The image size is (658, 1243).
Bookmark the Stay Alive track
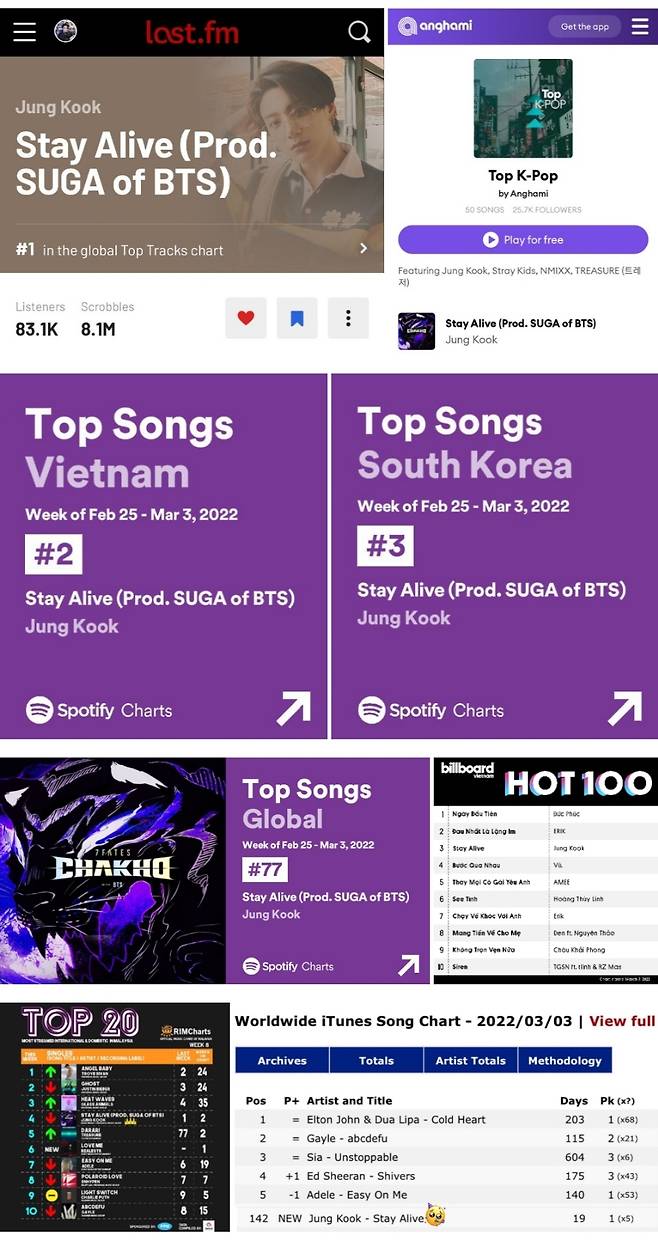pos(296,318)
